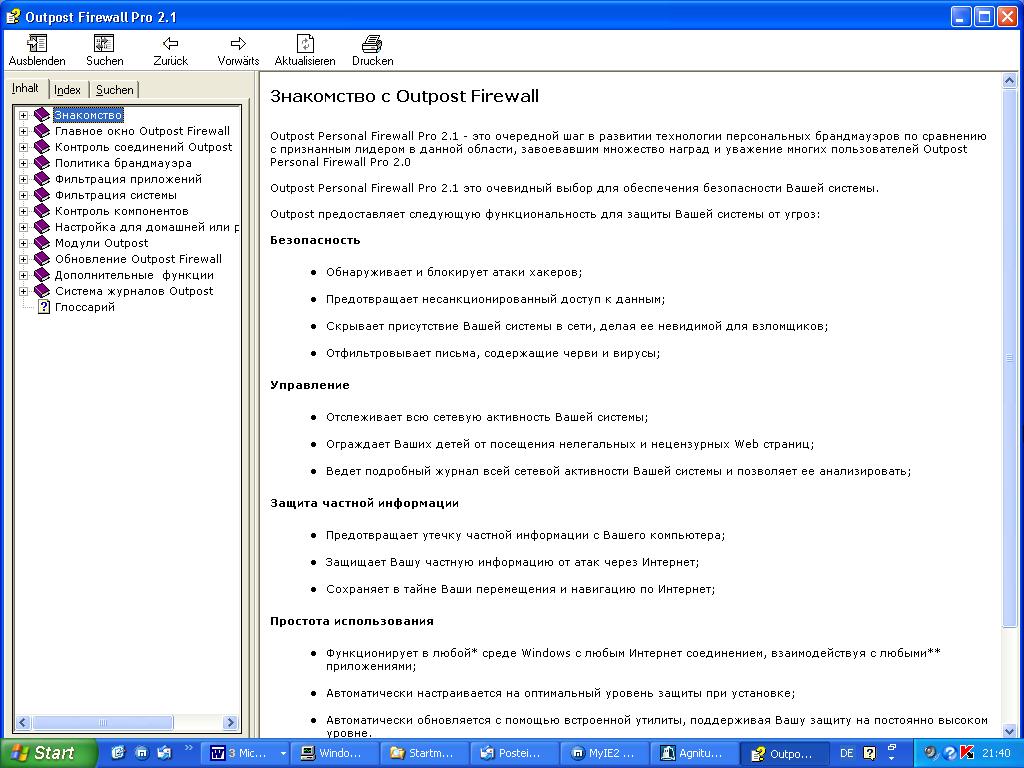Click the content pane scroll-down arrow
1024x768 pixels.
pos(1009,731)
